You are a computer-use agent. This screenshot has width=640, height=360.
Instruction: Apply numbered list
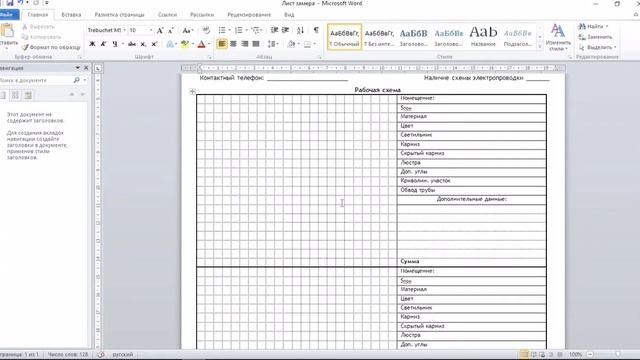(x=239, y=30)
